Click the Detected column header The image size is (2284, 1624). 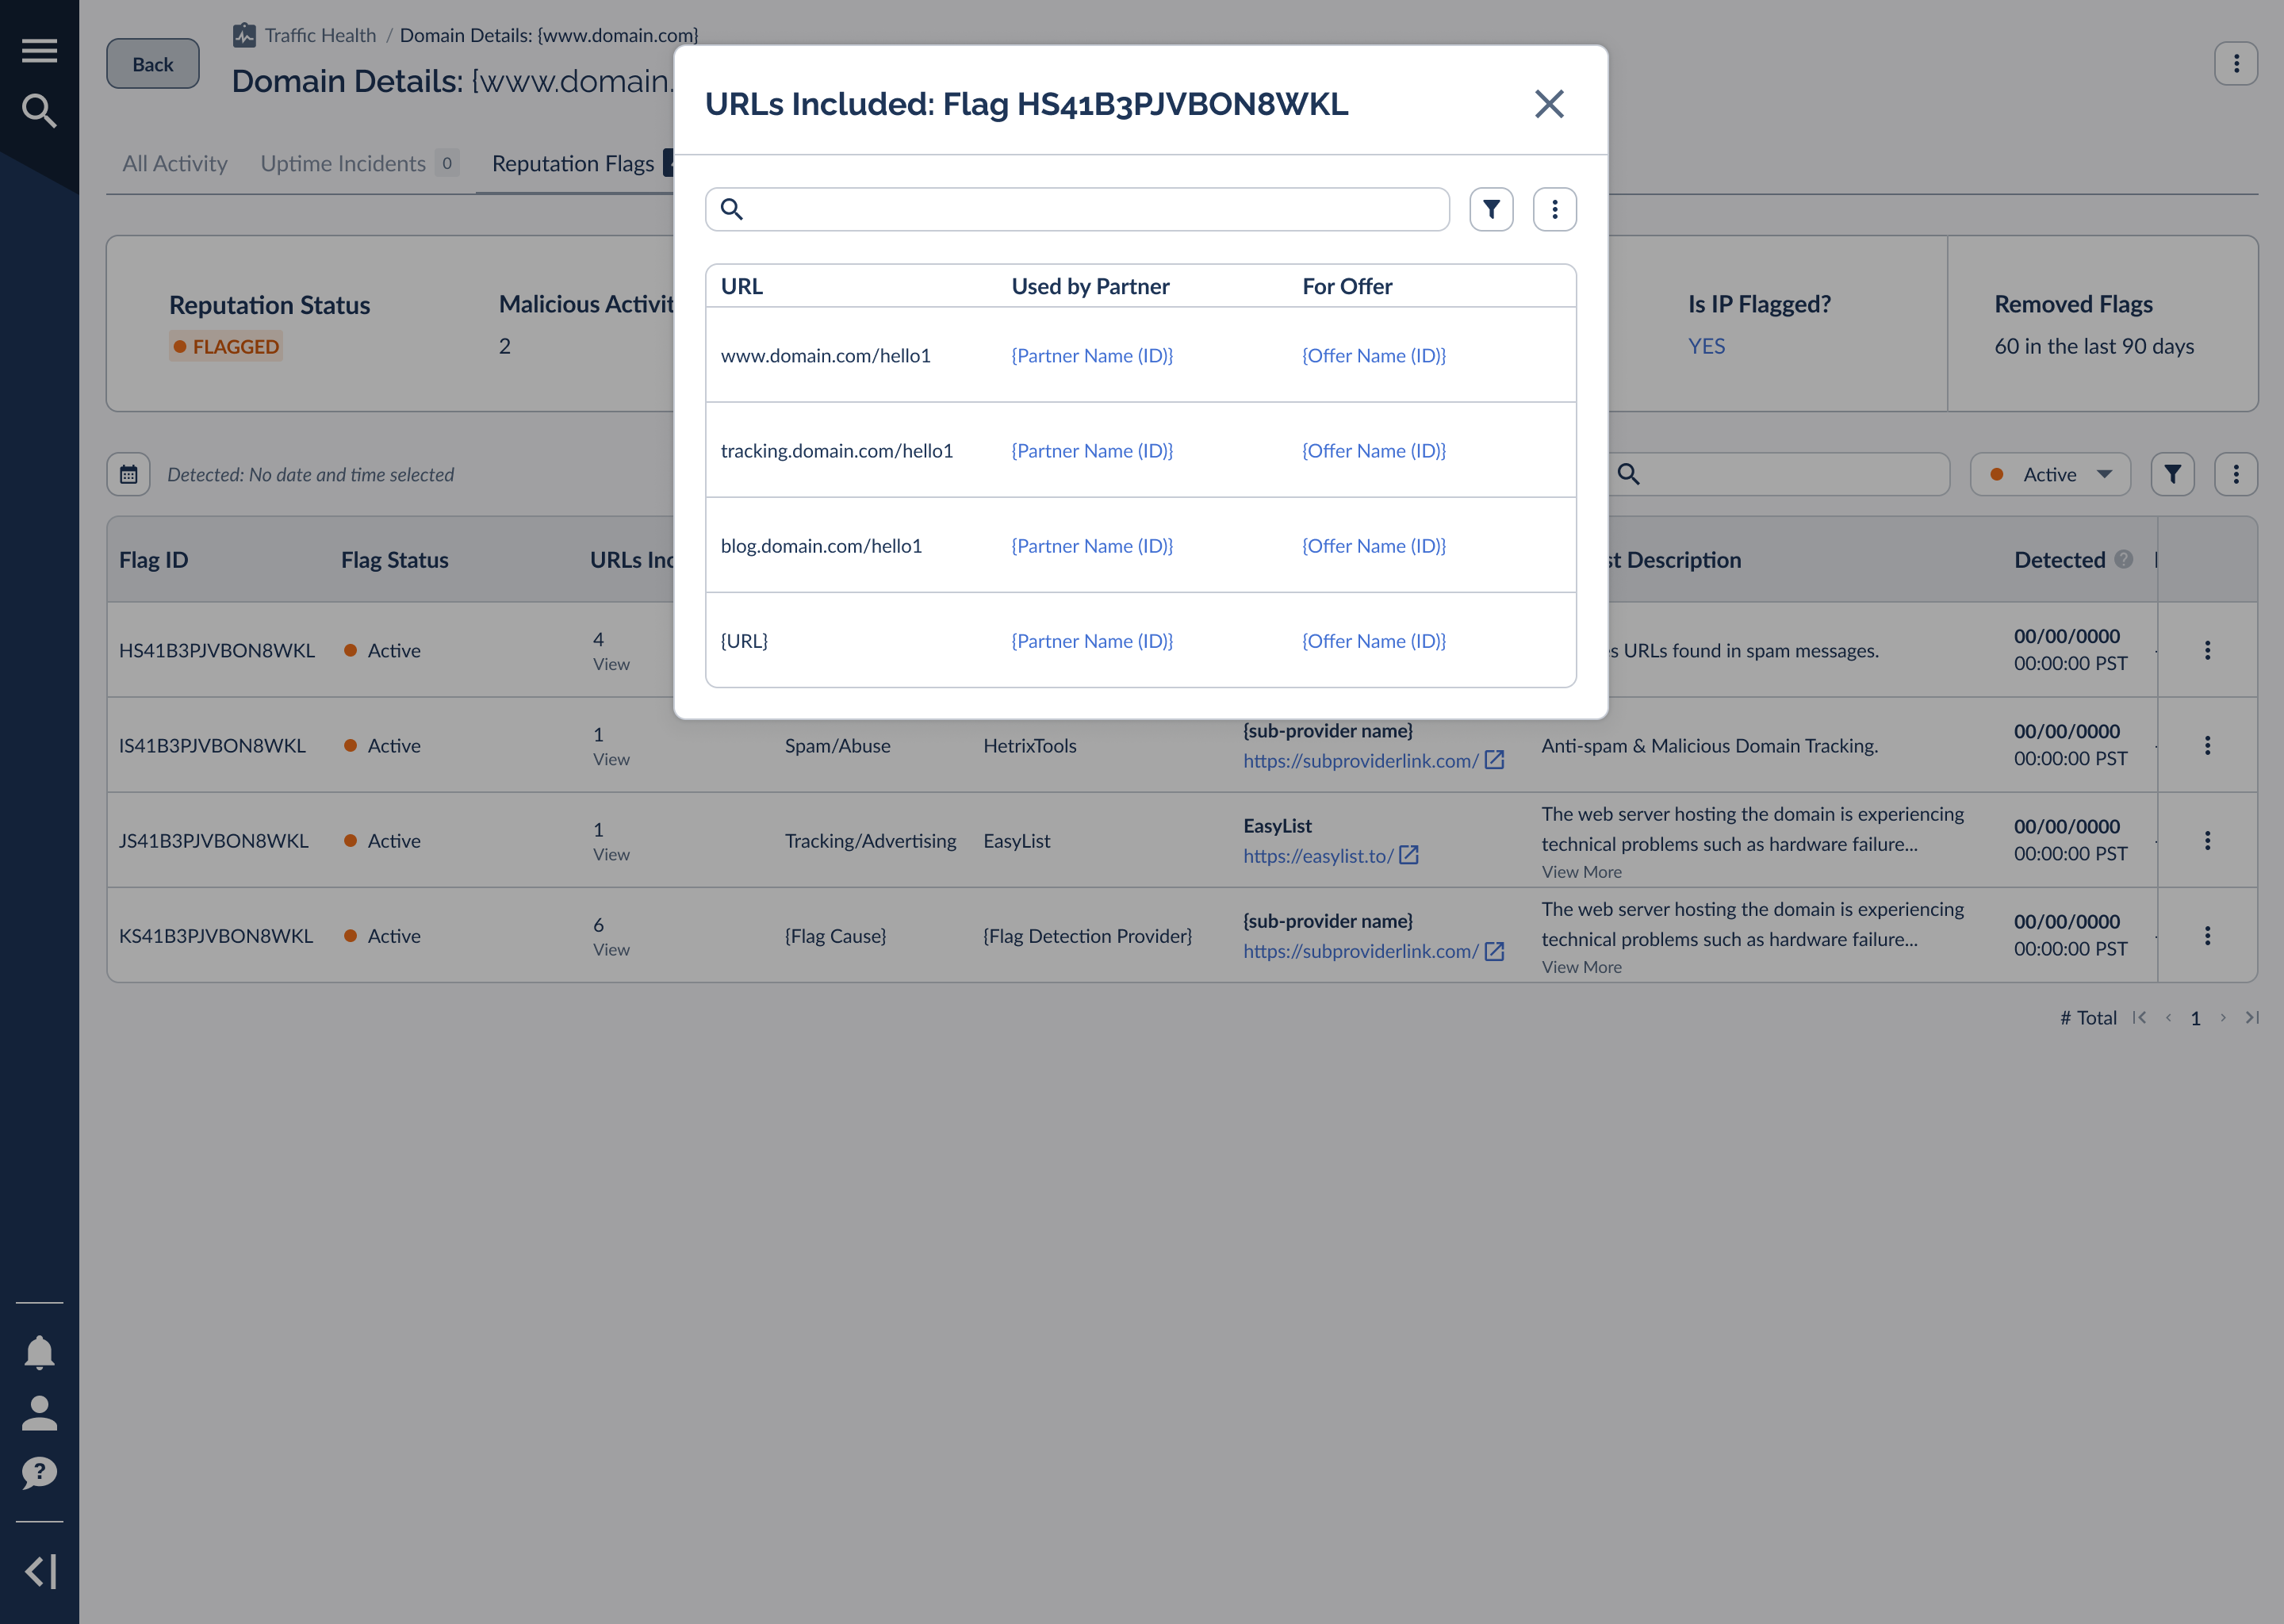[x=2060, y=559]
